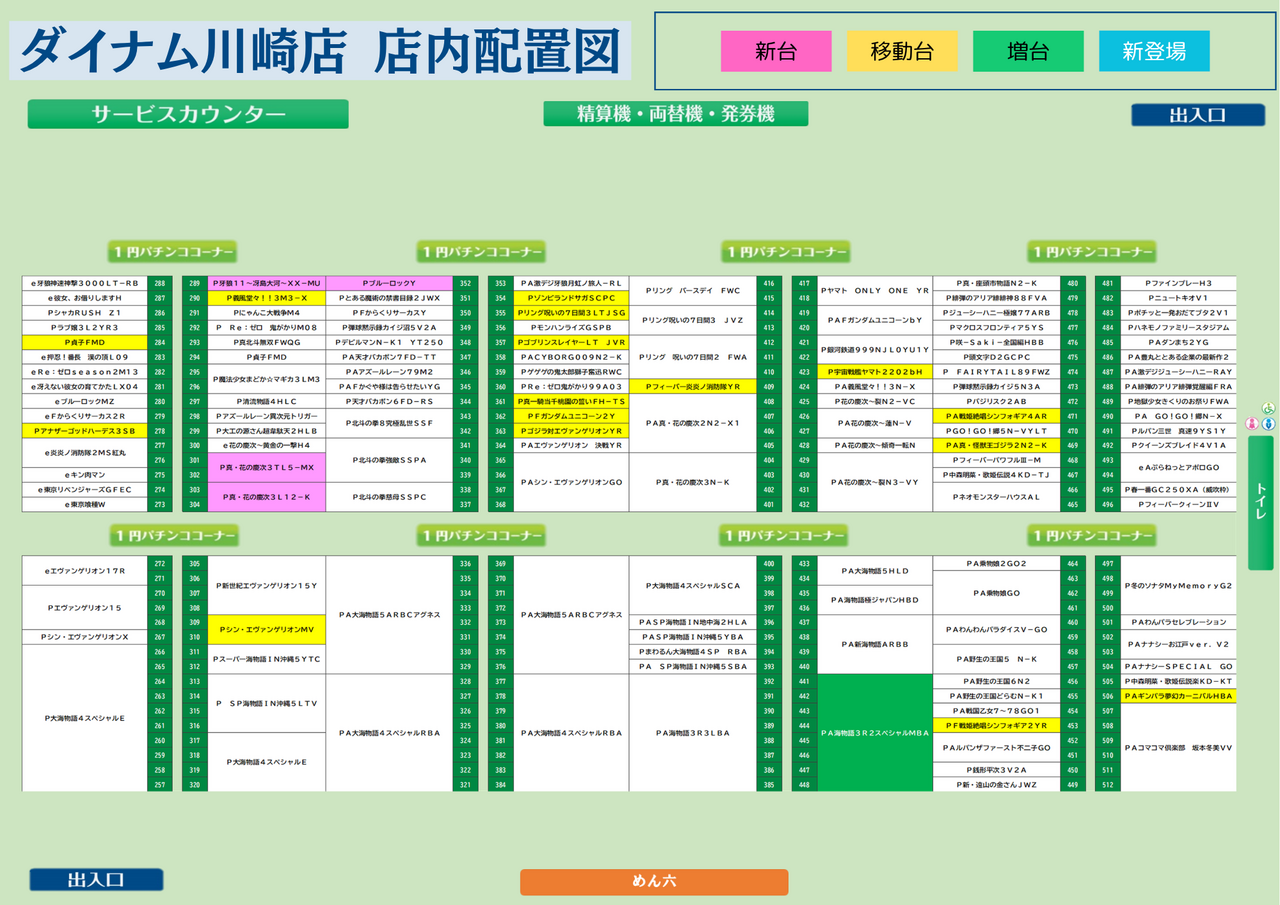
Task: Select machine cell PA花の慶次~裂N3-VY
Action: [x=875, y=482]
